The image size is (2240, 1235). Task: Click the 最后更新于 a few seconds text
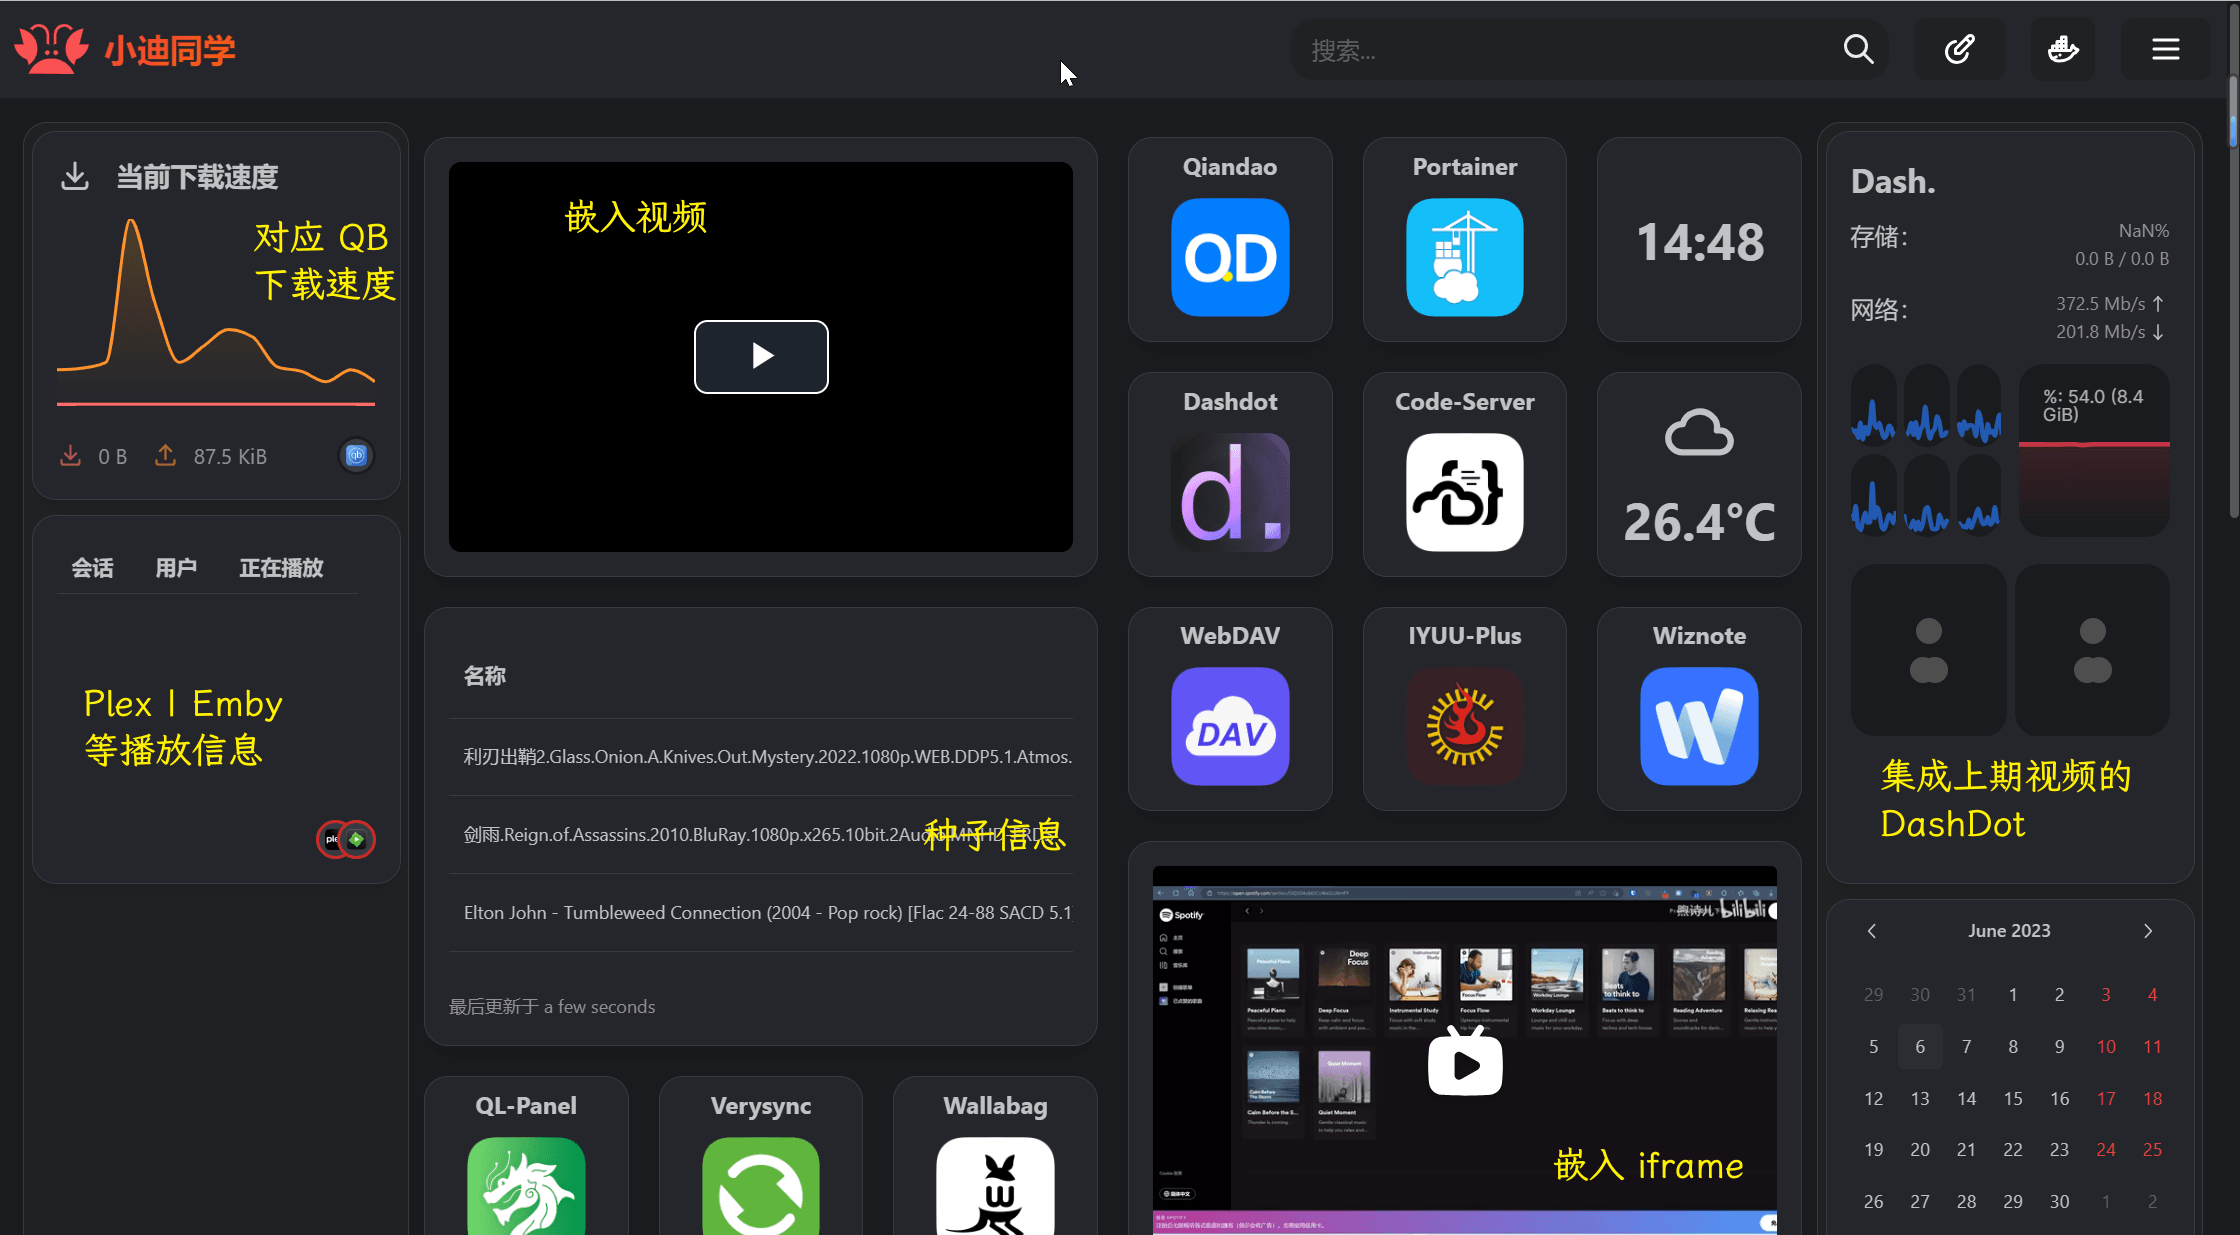tap(552, 1007)
